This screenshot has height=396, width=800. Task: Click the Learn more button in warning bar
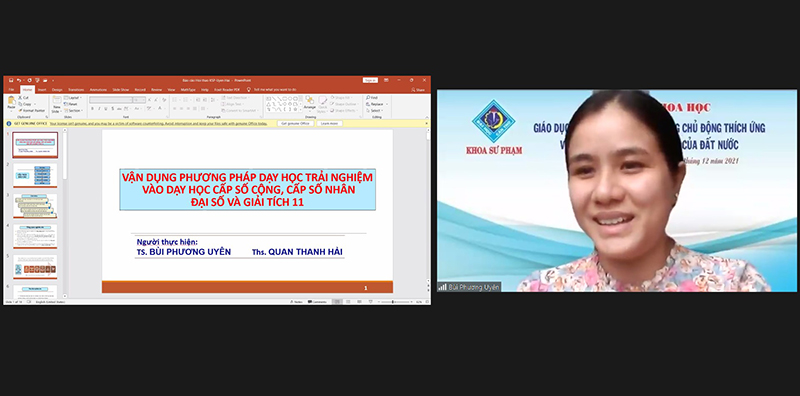click(x=330, y=123)
